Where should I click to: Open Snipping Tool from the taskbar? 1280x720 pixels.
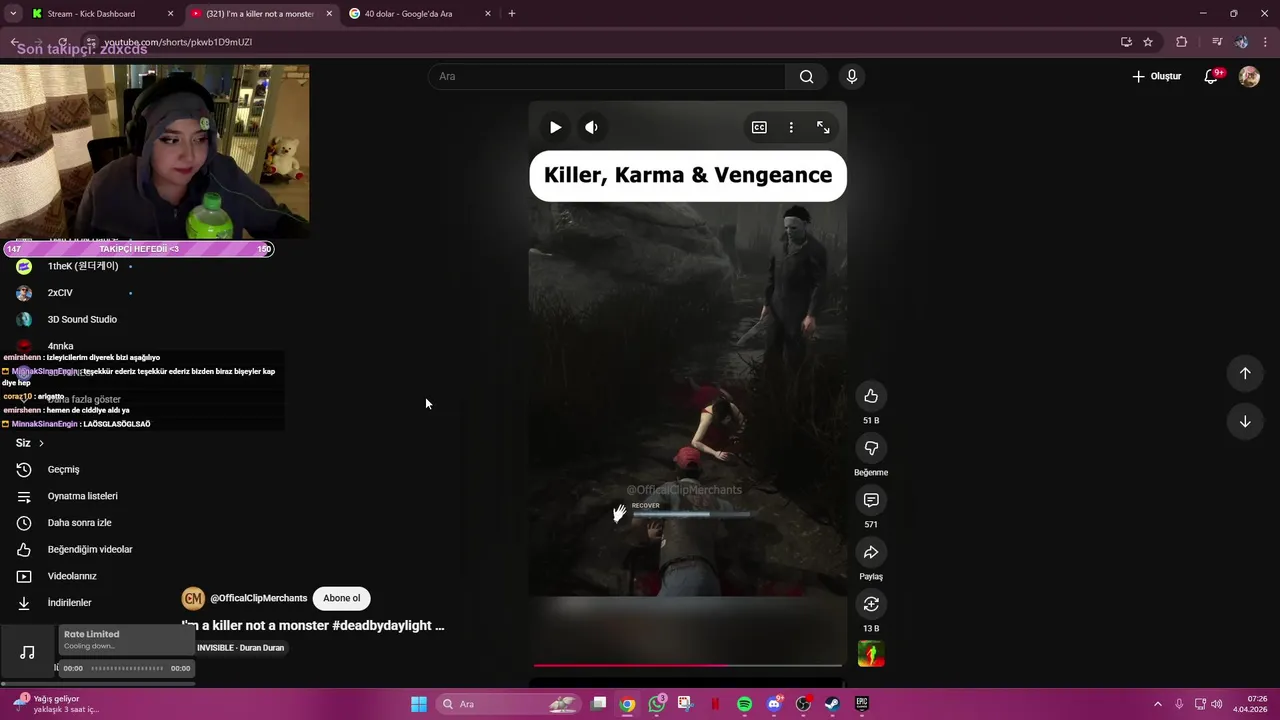click(x=685, y=704)
